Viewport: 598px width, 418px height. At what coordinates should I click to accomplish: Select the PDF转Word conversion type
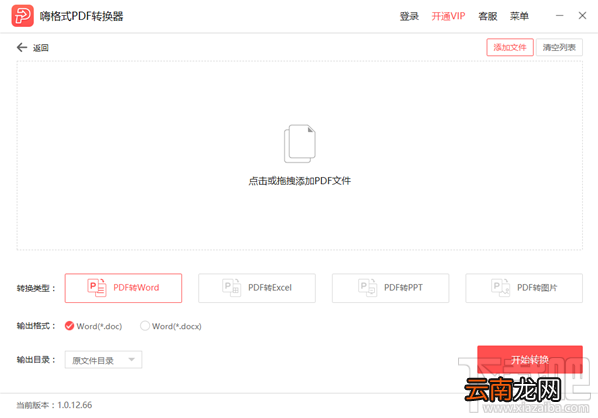[123, 288]
